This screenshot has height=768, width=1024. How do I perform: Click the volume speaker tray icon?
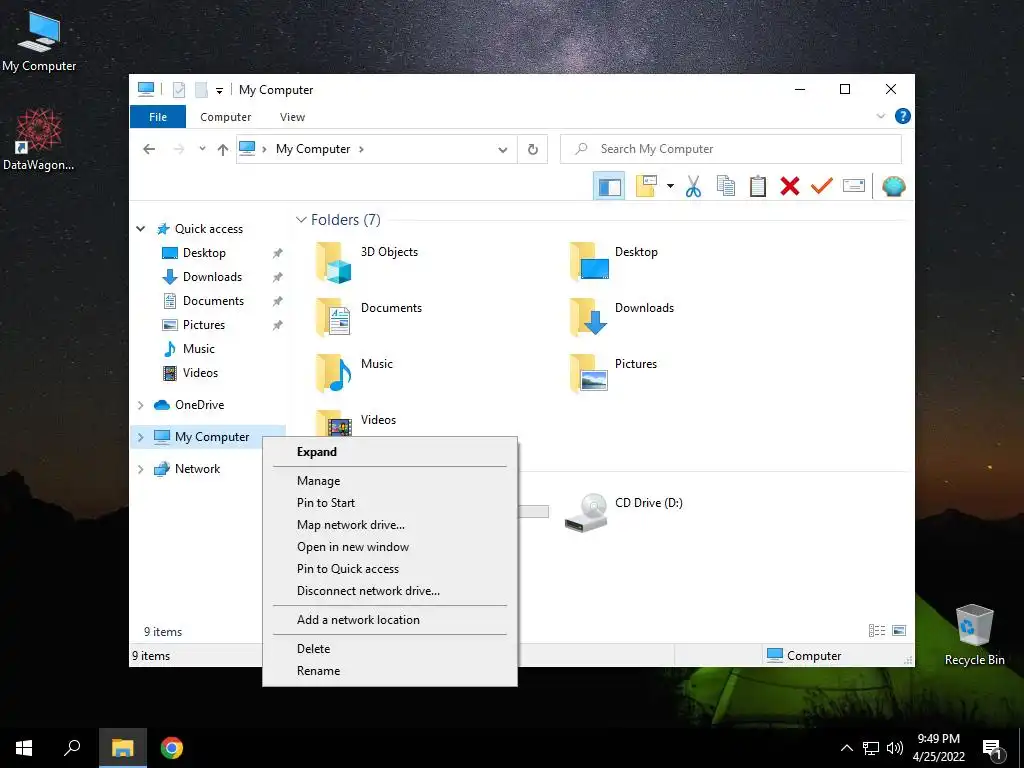895,748
